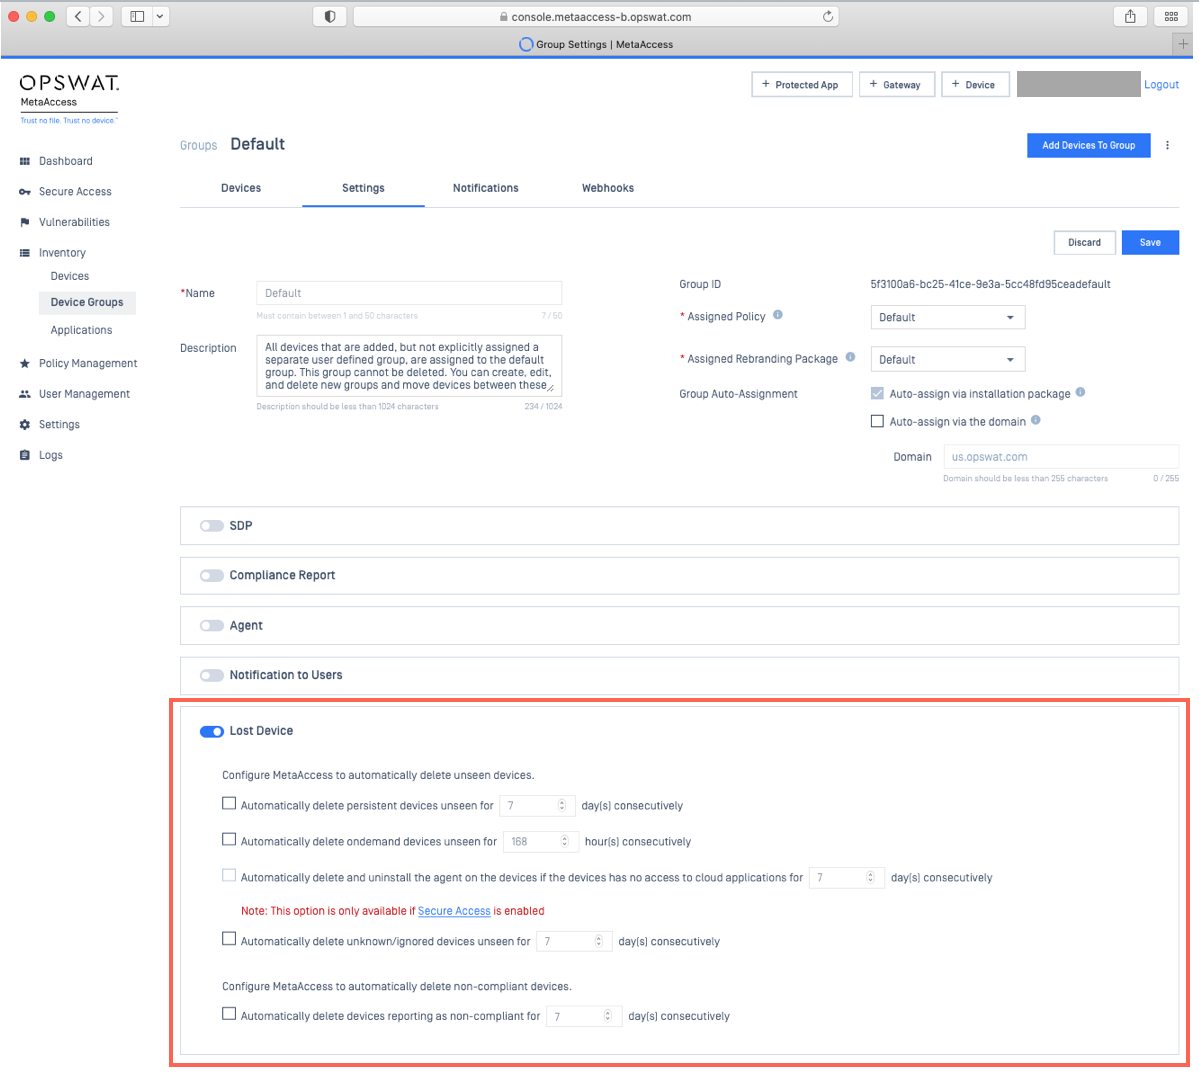
Task: Click the Safari address bar
Action: click(596, 17)
